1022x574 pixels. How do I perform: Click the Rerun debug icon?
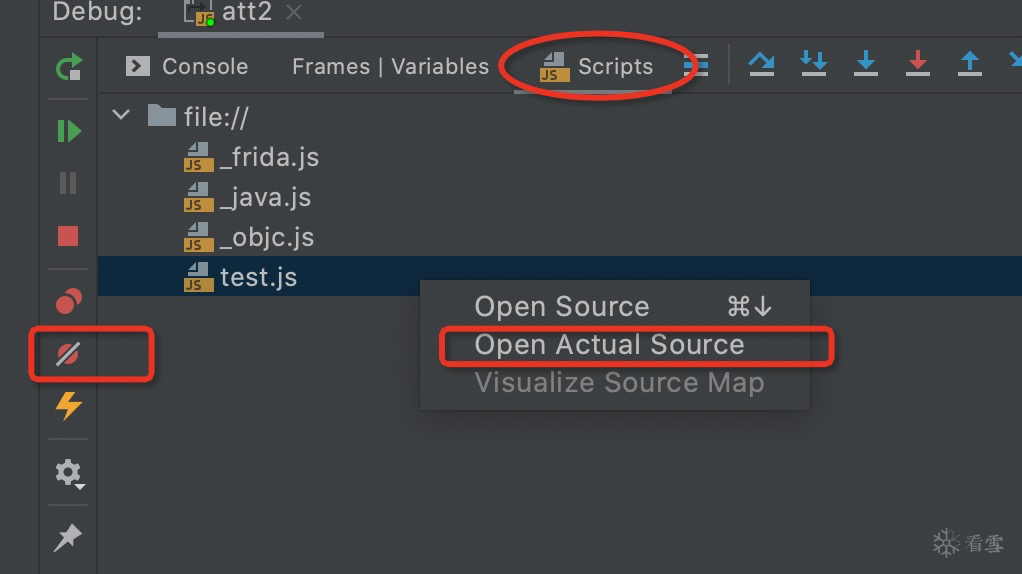coord(68,67)
